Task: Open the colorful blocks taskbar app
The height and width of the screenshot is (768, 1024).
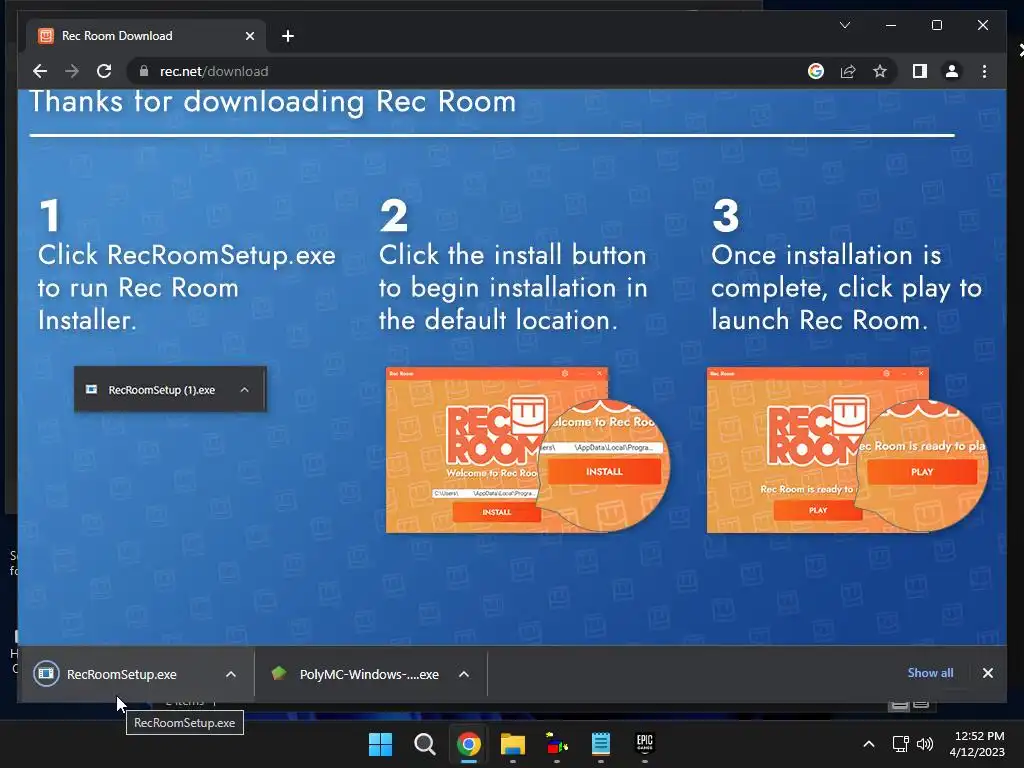Action: [x=556, y=744]
